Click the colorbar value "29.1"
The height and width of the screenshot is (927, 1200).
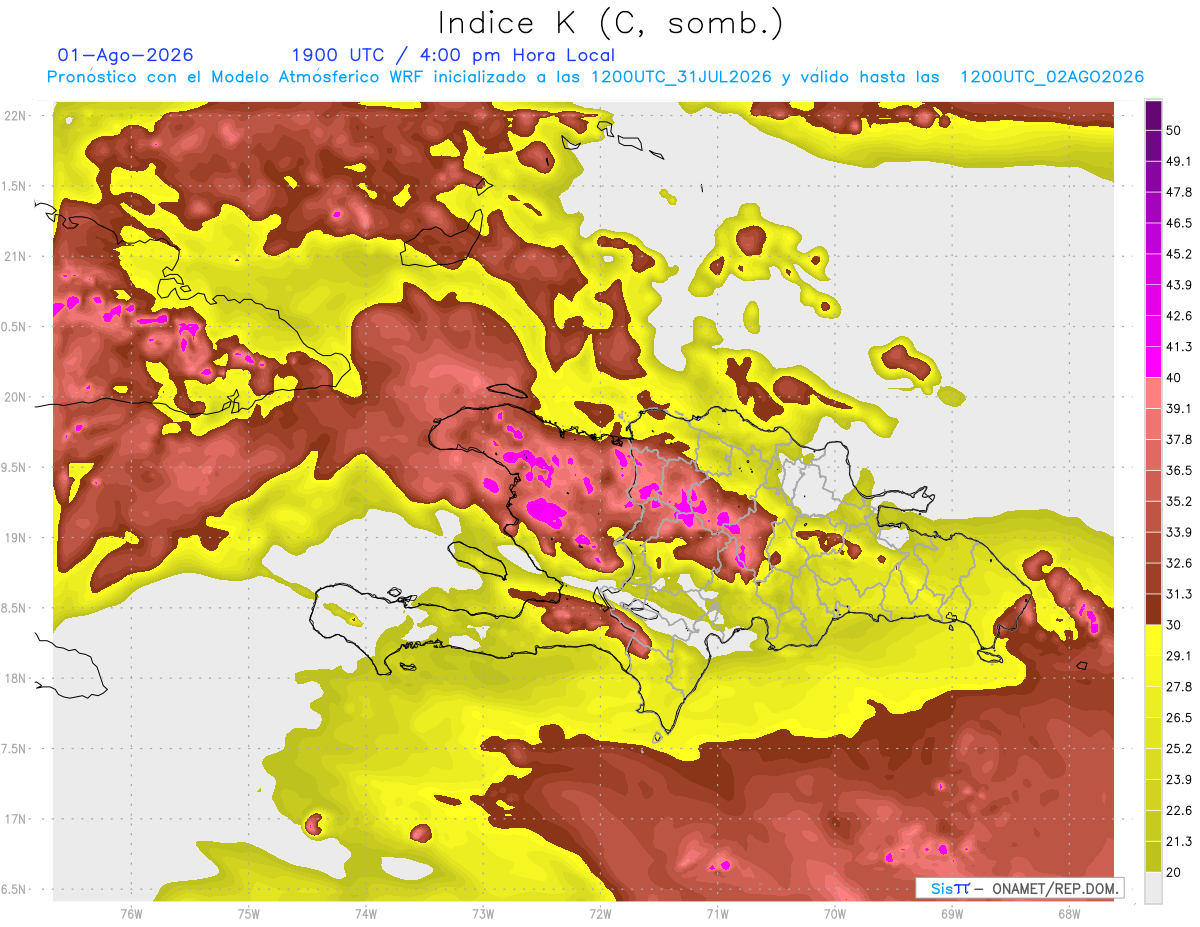(x=1179, y=656)
